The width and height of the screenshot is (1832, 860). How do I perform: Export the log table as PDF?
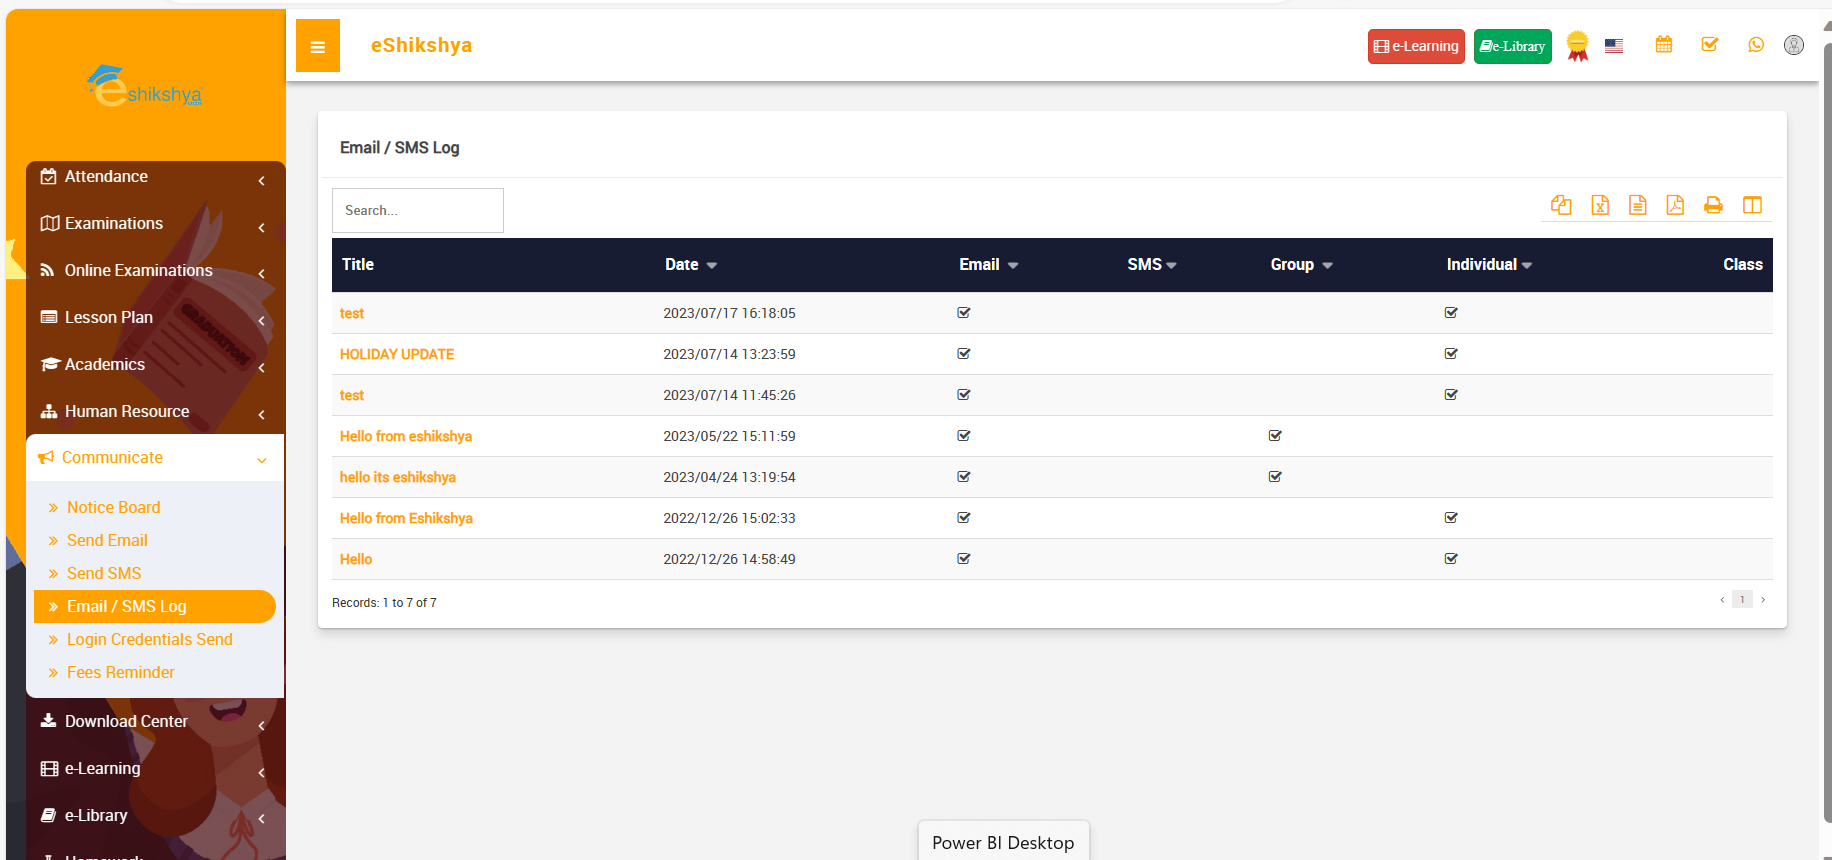click(1675, 205)
